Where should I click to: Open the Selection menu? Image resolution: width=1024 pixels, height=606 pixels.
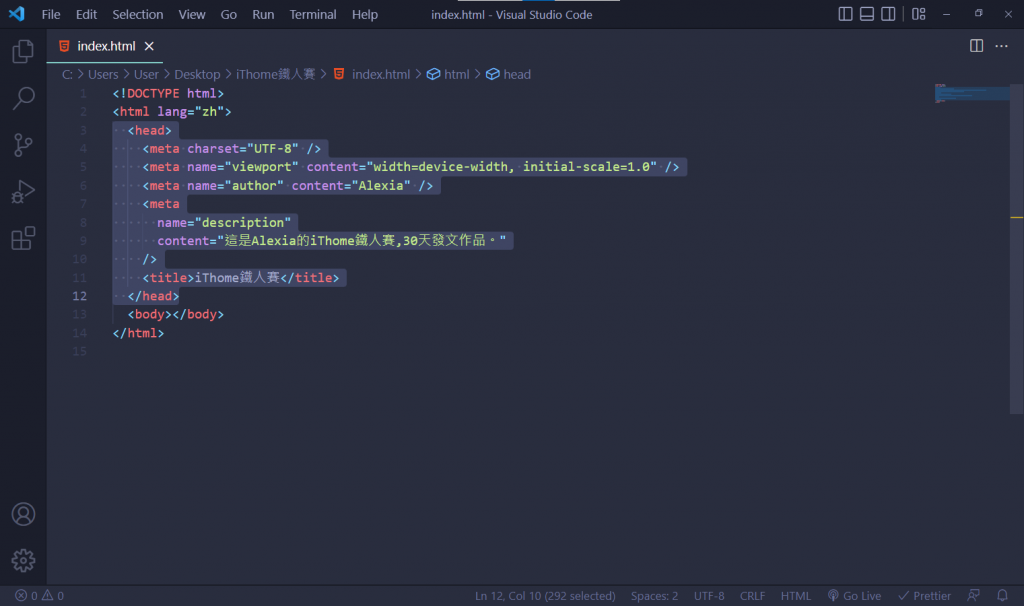point(138,14)
